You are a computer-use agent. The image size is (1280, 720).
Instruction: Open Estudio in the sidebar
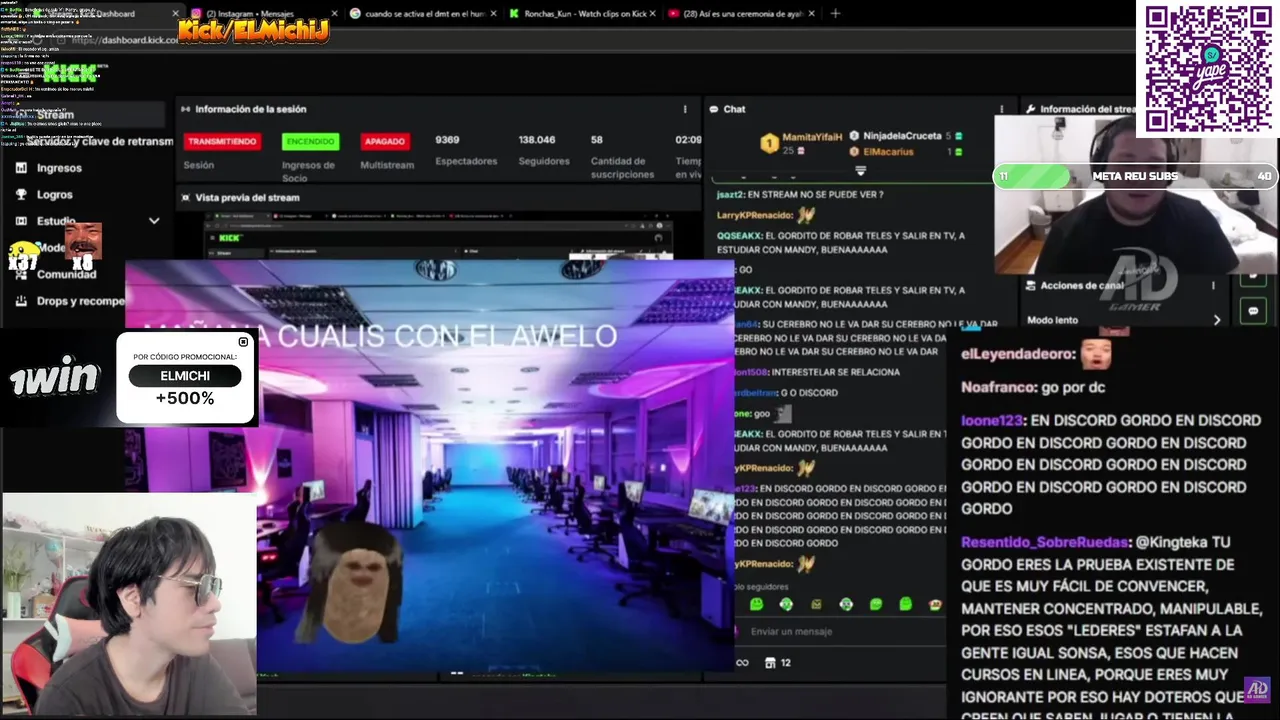pos(56,221)
